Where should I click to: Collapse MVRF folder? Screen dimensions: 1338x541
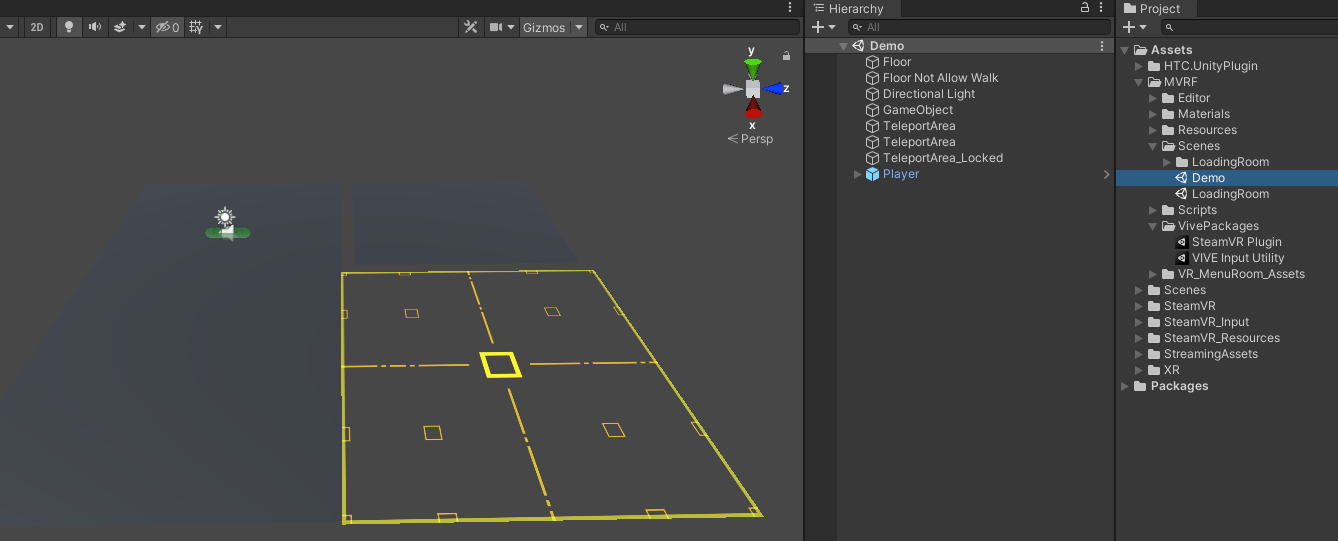1139,82
